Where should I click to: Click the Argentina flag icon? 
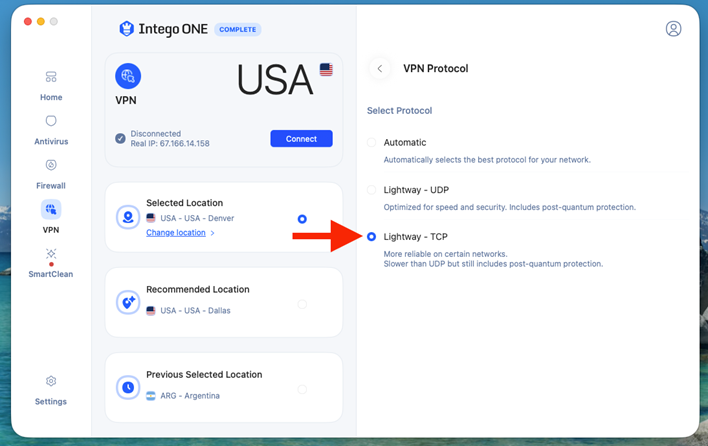tap(151, 396)
